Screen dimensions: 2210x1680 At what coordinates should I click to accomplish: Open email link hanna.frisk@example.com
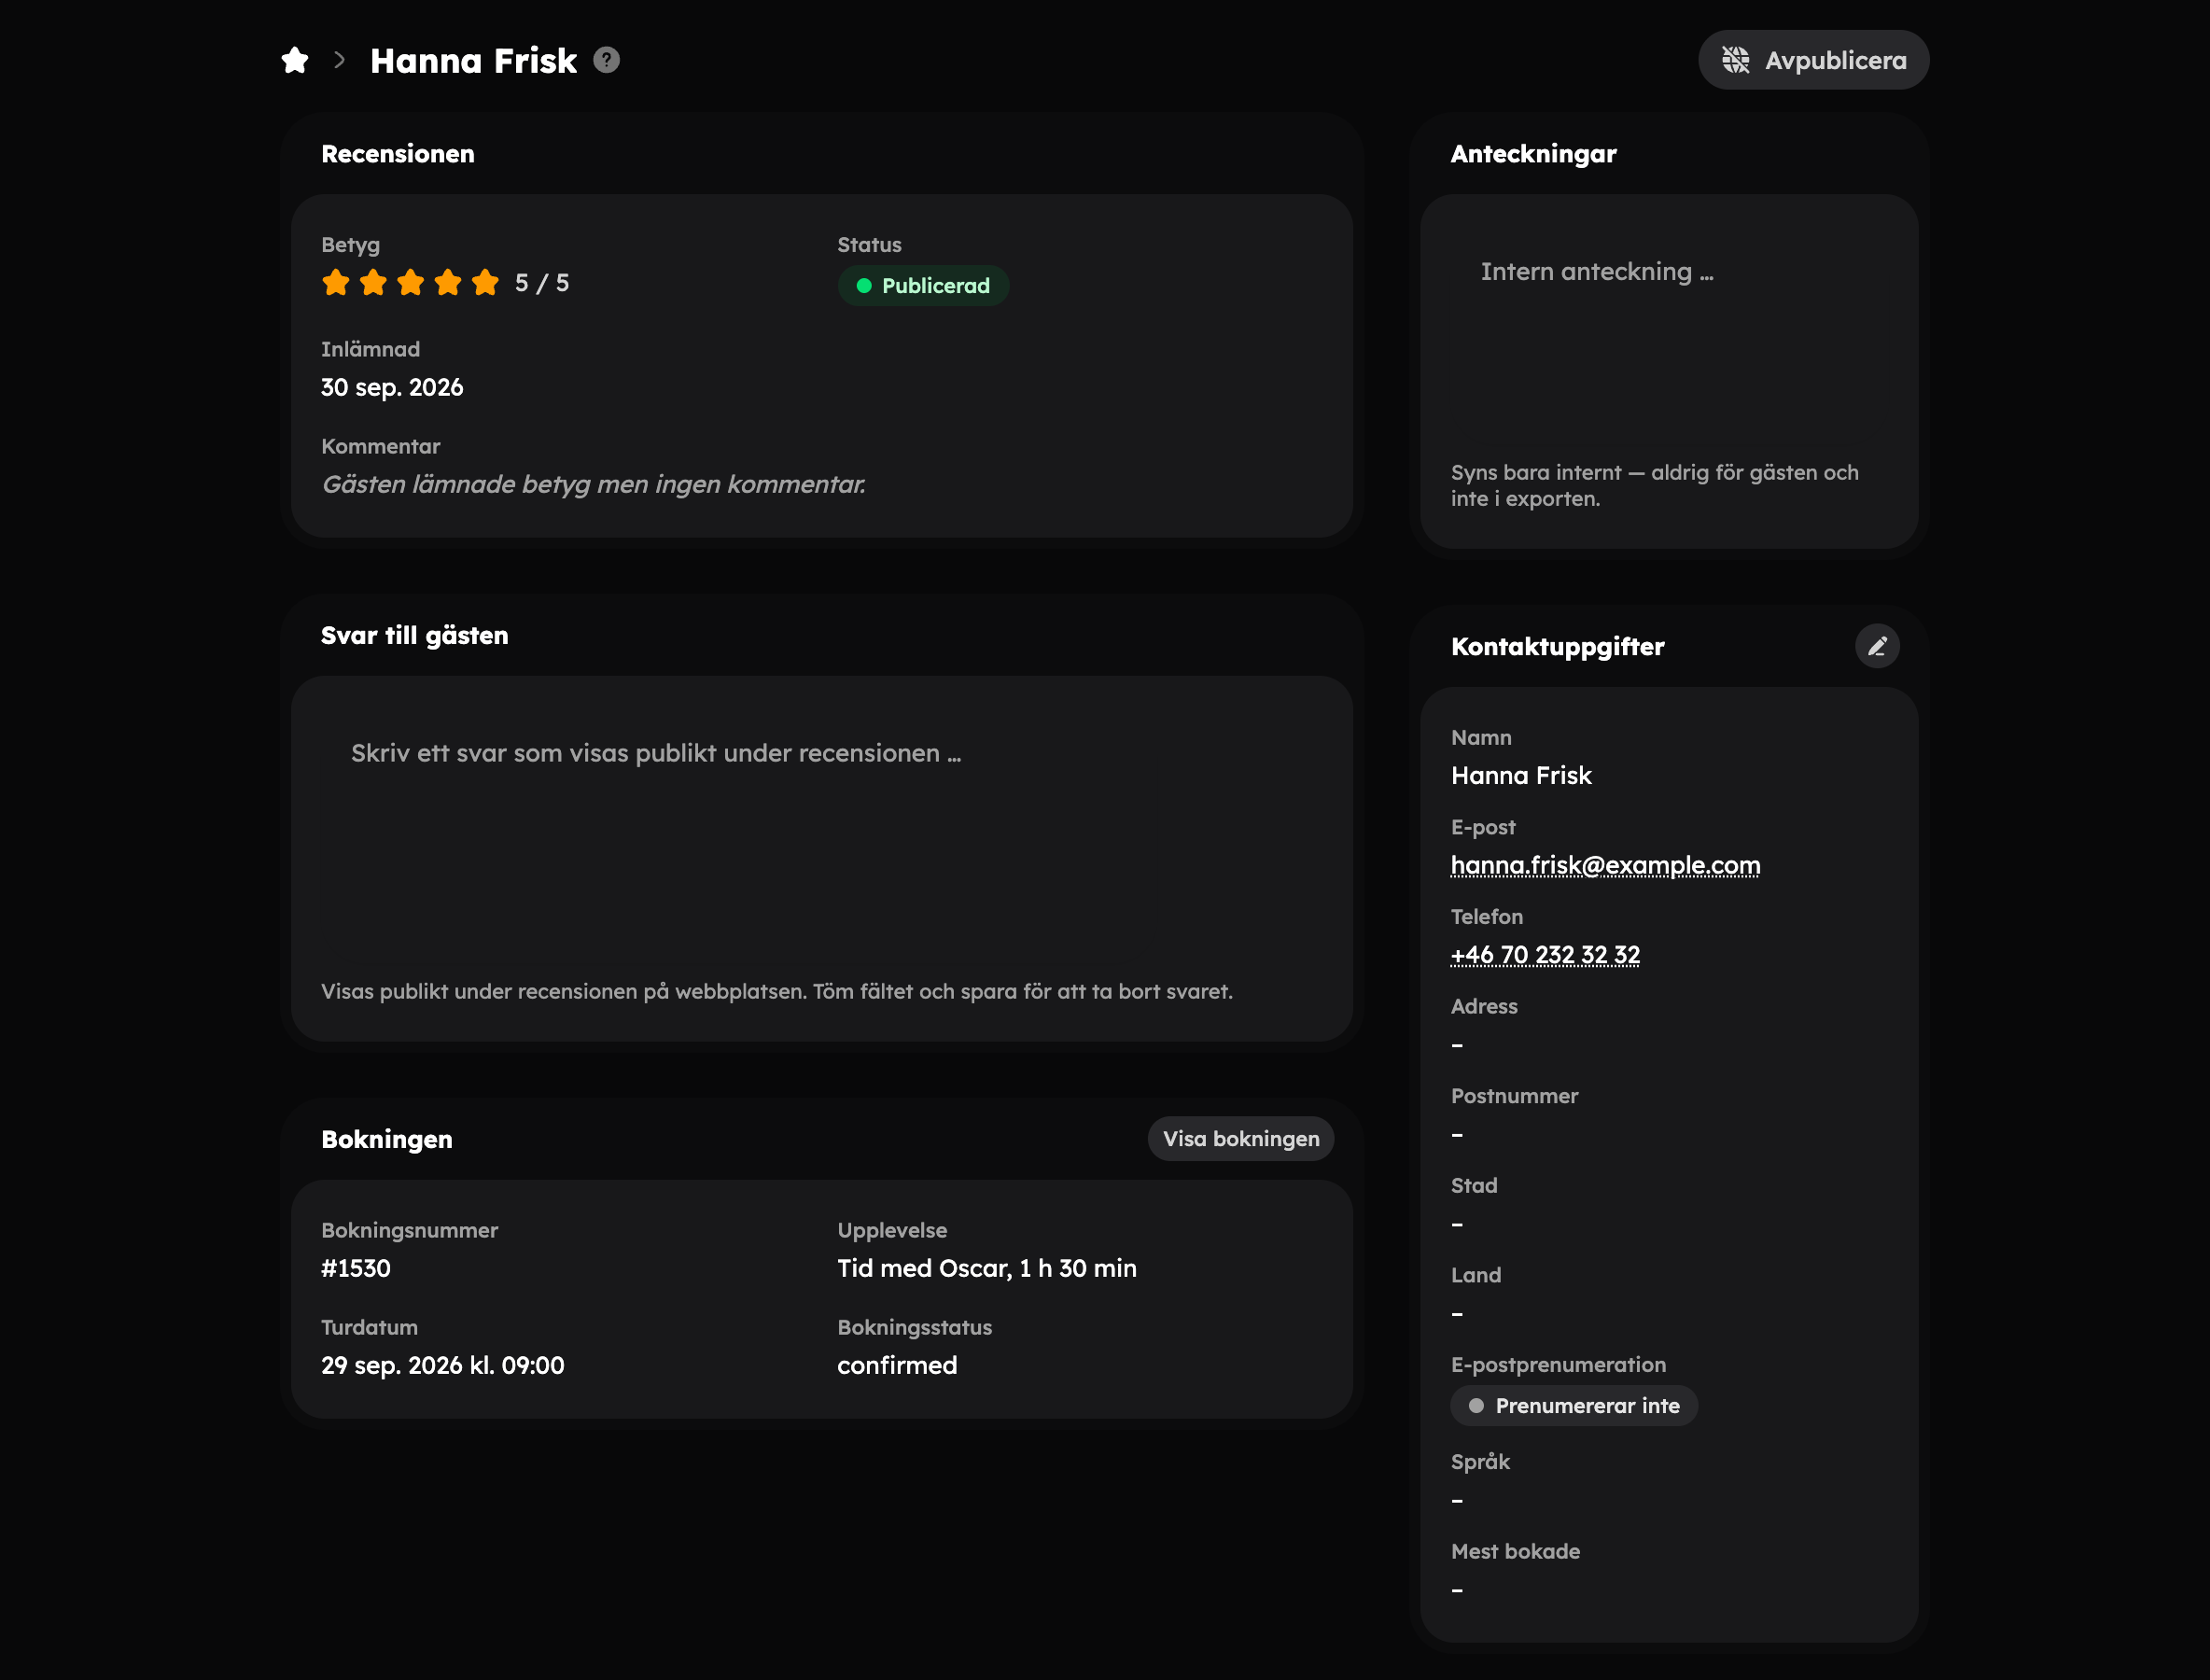[x=1605, y=864]
